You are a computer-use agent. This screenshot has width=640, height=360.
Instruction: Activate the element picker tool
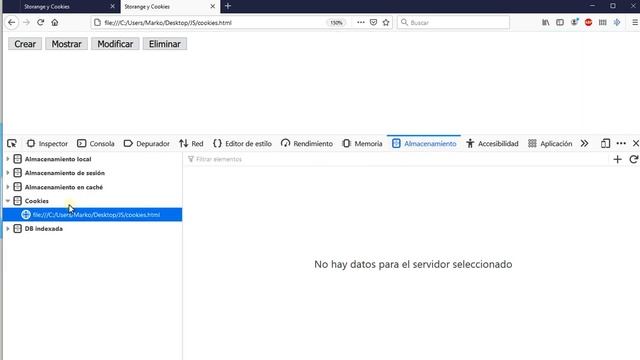[x=12, y=143]
